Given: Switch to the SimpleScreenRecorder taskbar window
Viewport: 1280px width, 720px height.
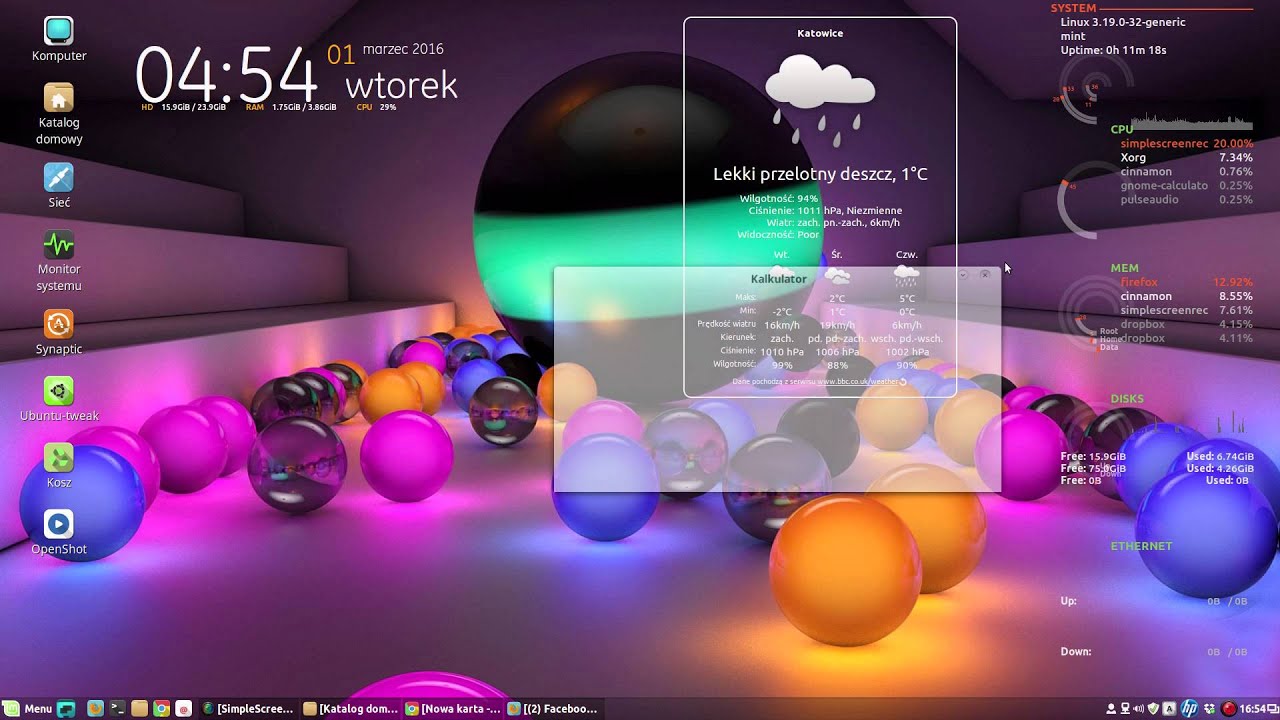Looking at the screenshot, I should (248, 708).
